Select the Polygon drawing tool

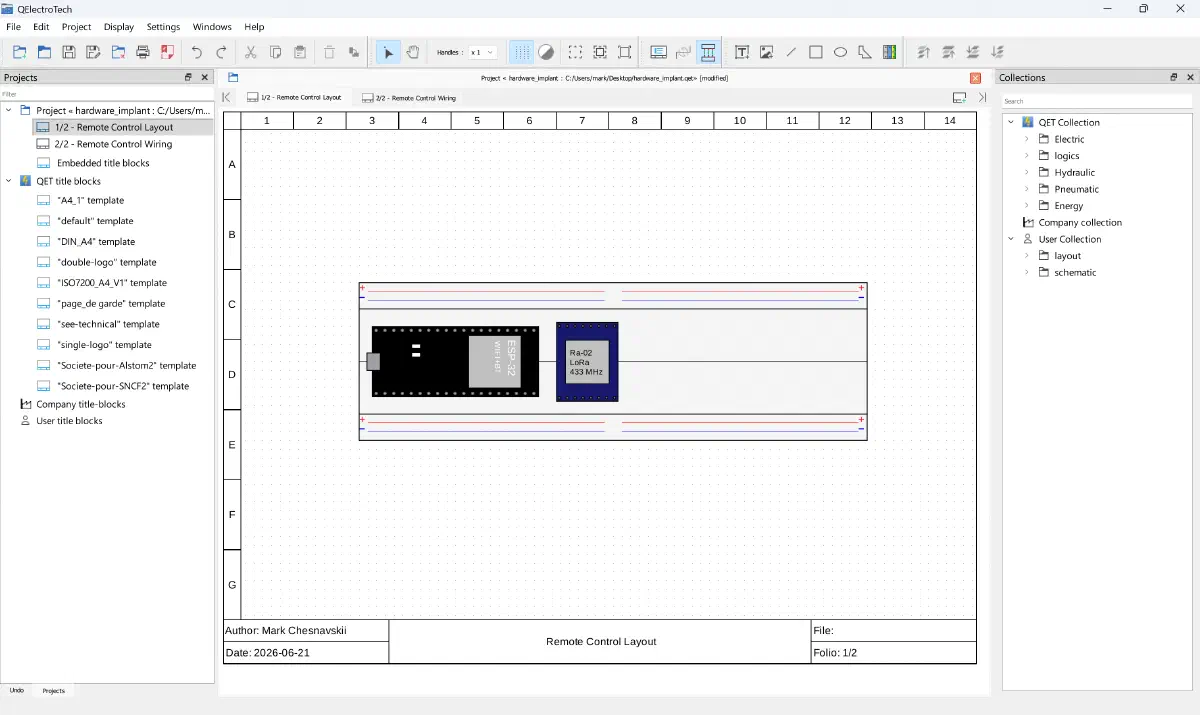coord(865,52)
